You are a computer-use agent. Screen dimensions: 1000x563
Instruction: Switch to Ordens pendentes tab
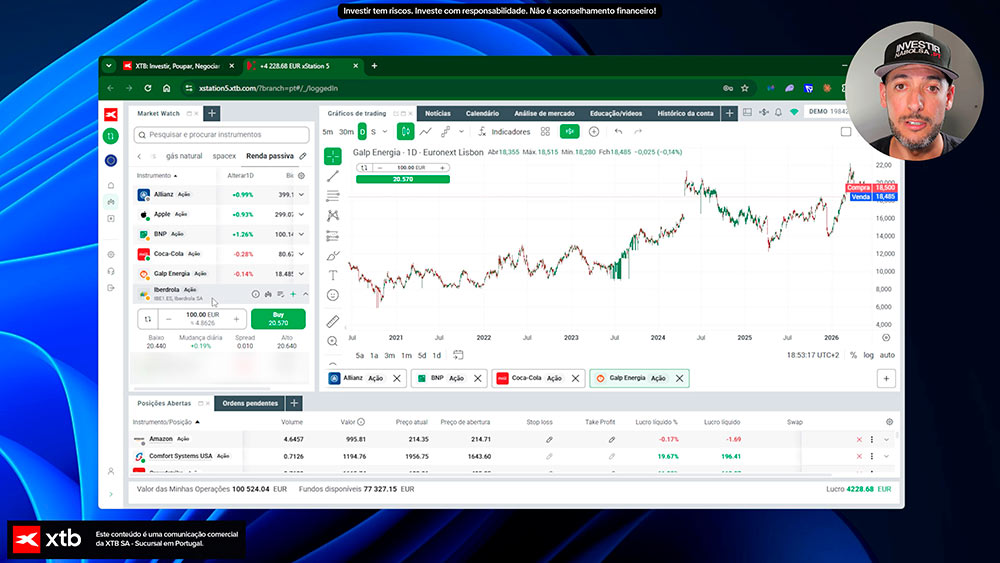(250, 403)
